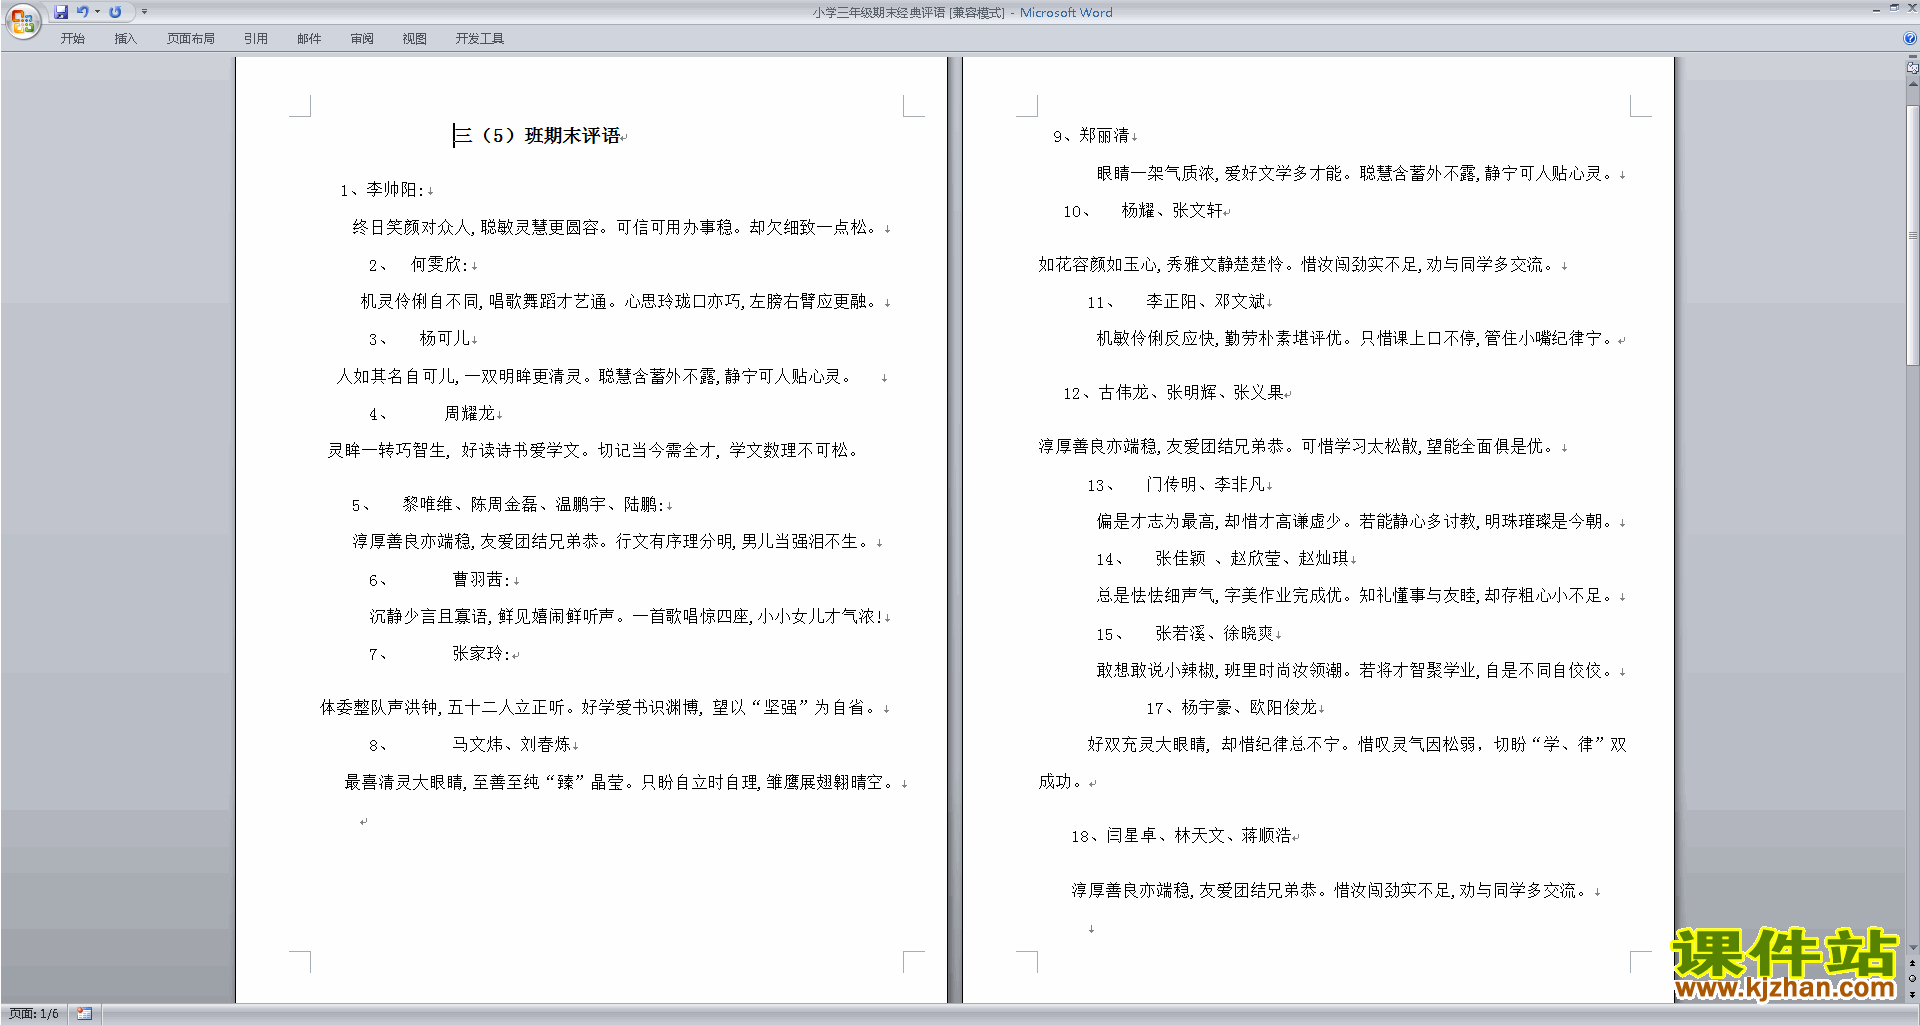Click the name 张家玲
1920x1025 pixels.
(x=478, y=654)
